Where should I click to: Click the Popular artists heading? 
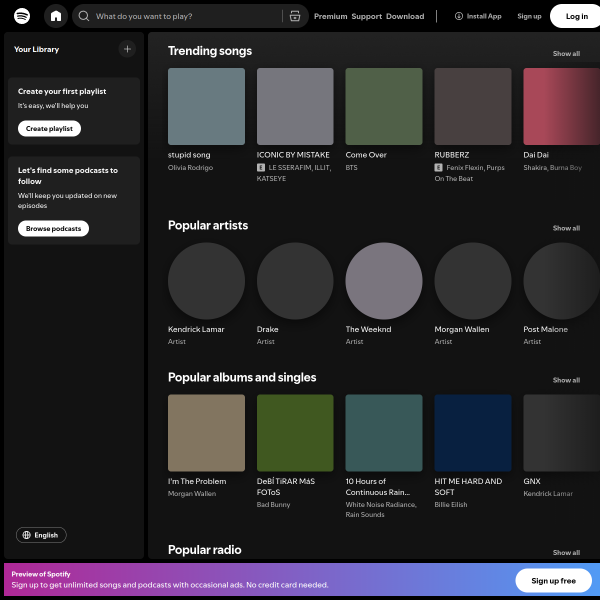(x=208, y=225)
